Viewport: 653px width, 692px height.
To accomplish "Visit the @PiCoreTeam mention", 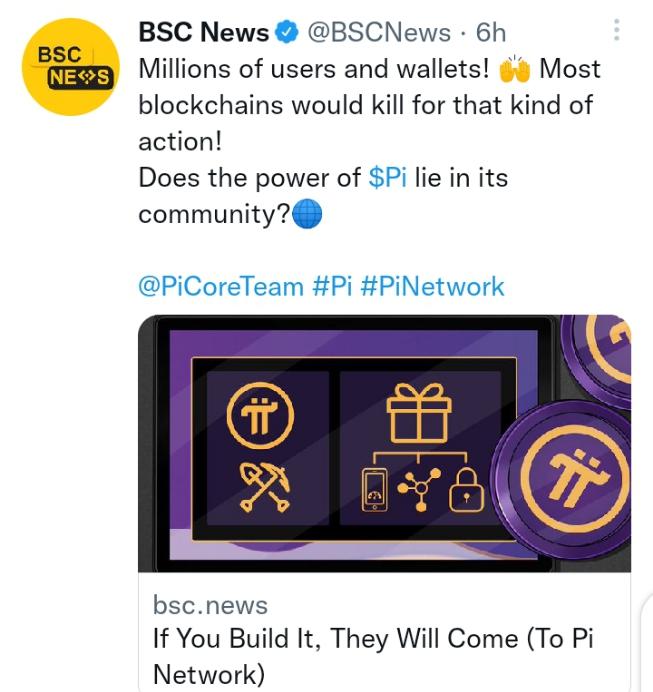I will (x=220, y=287).
